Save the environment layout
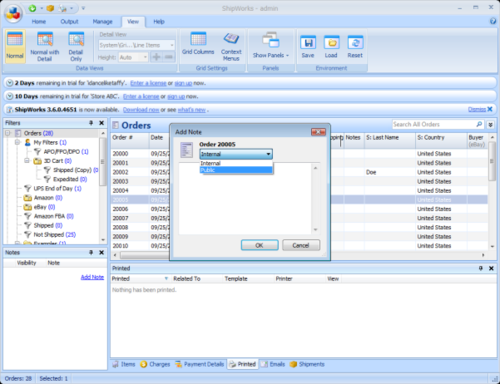The height and width of the screenshot is (384, 500). [x=308, y=46]
